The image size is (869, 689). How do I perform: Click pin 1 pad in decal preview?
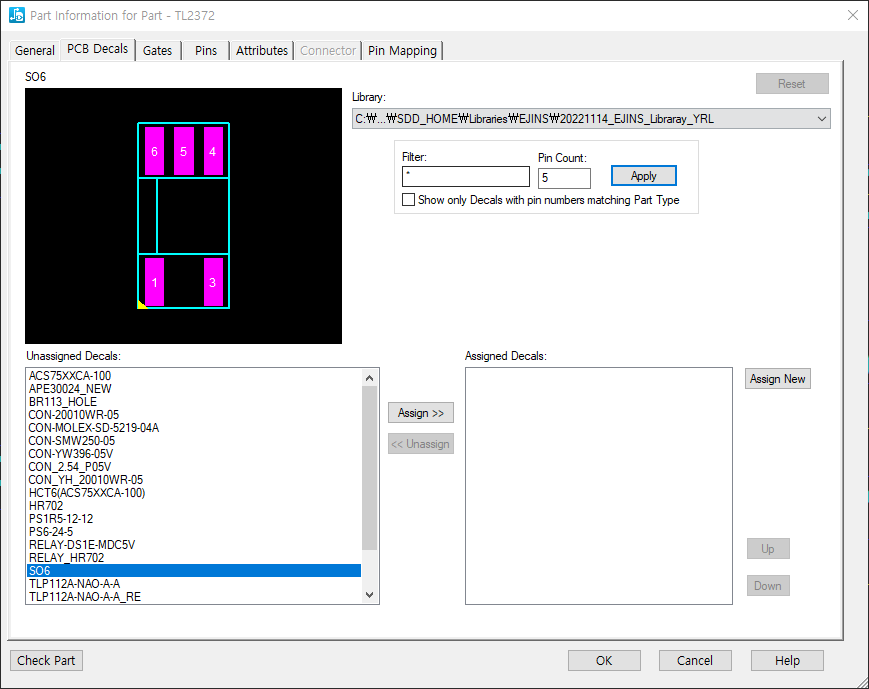pos(154,282)
